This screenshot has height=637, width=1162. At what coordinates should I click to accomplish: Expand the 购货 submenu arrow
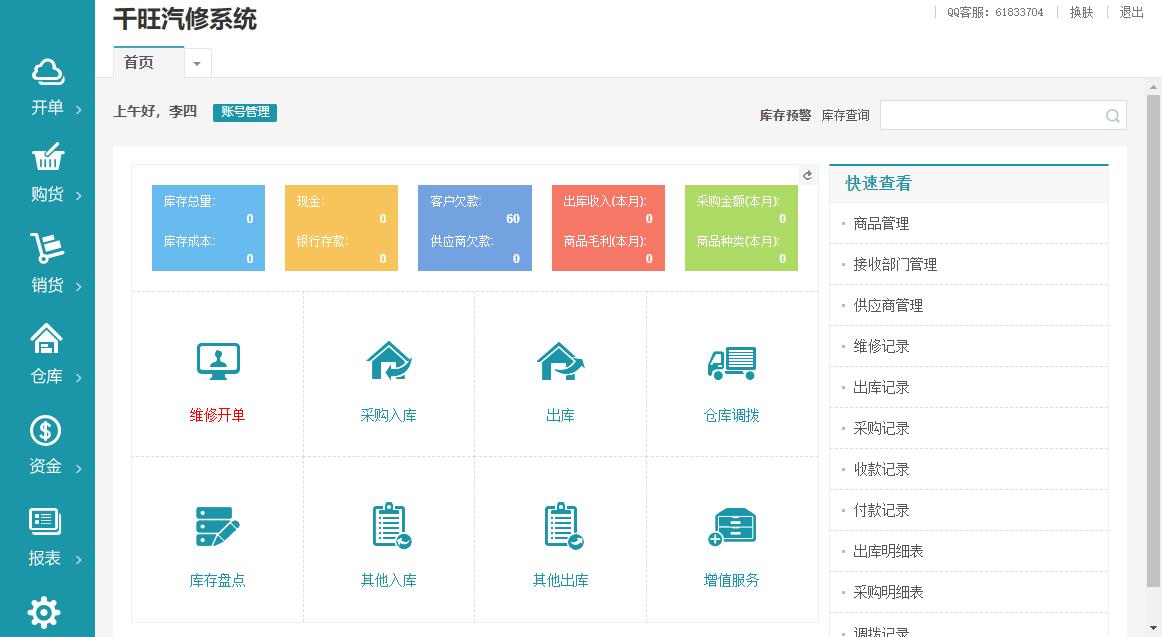(x=79, y=196)
